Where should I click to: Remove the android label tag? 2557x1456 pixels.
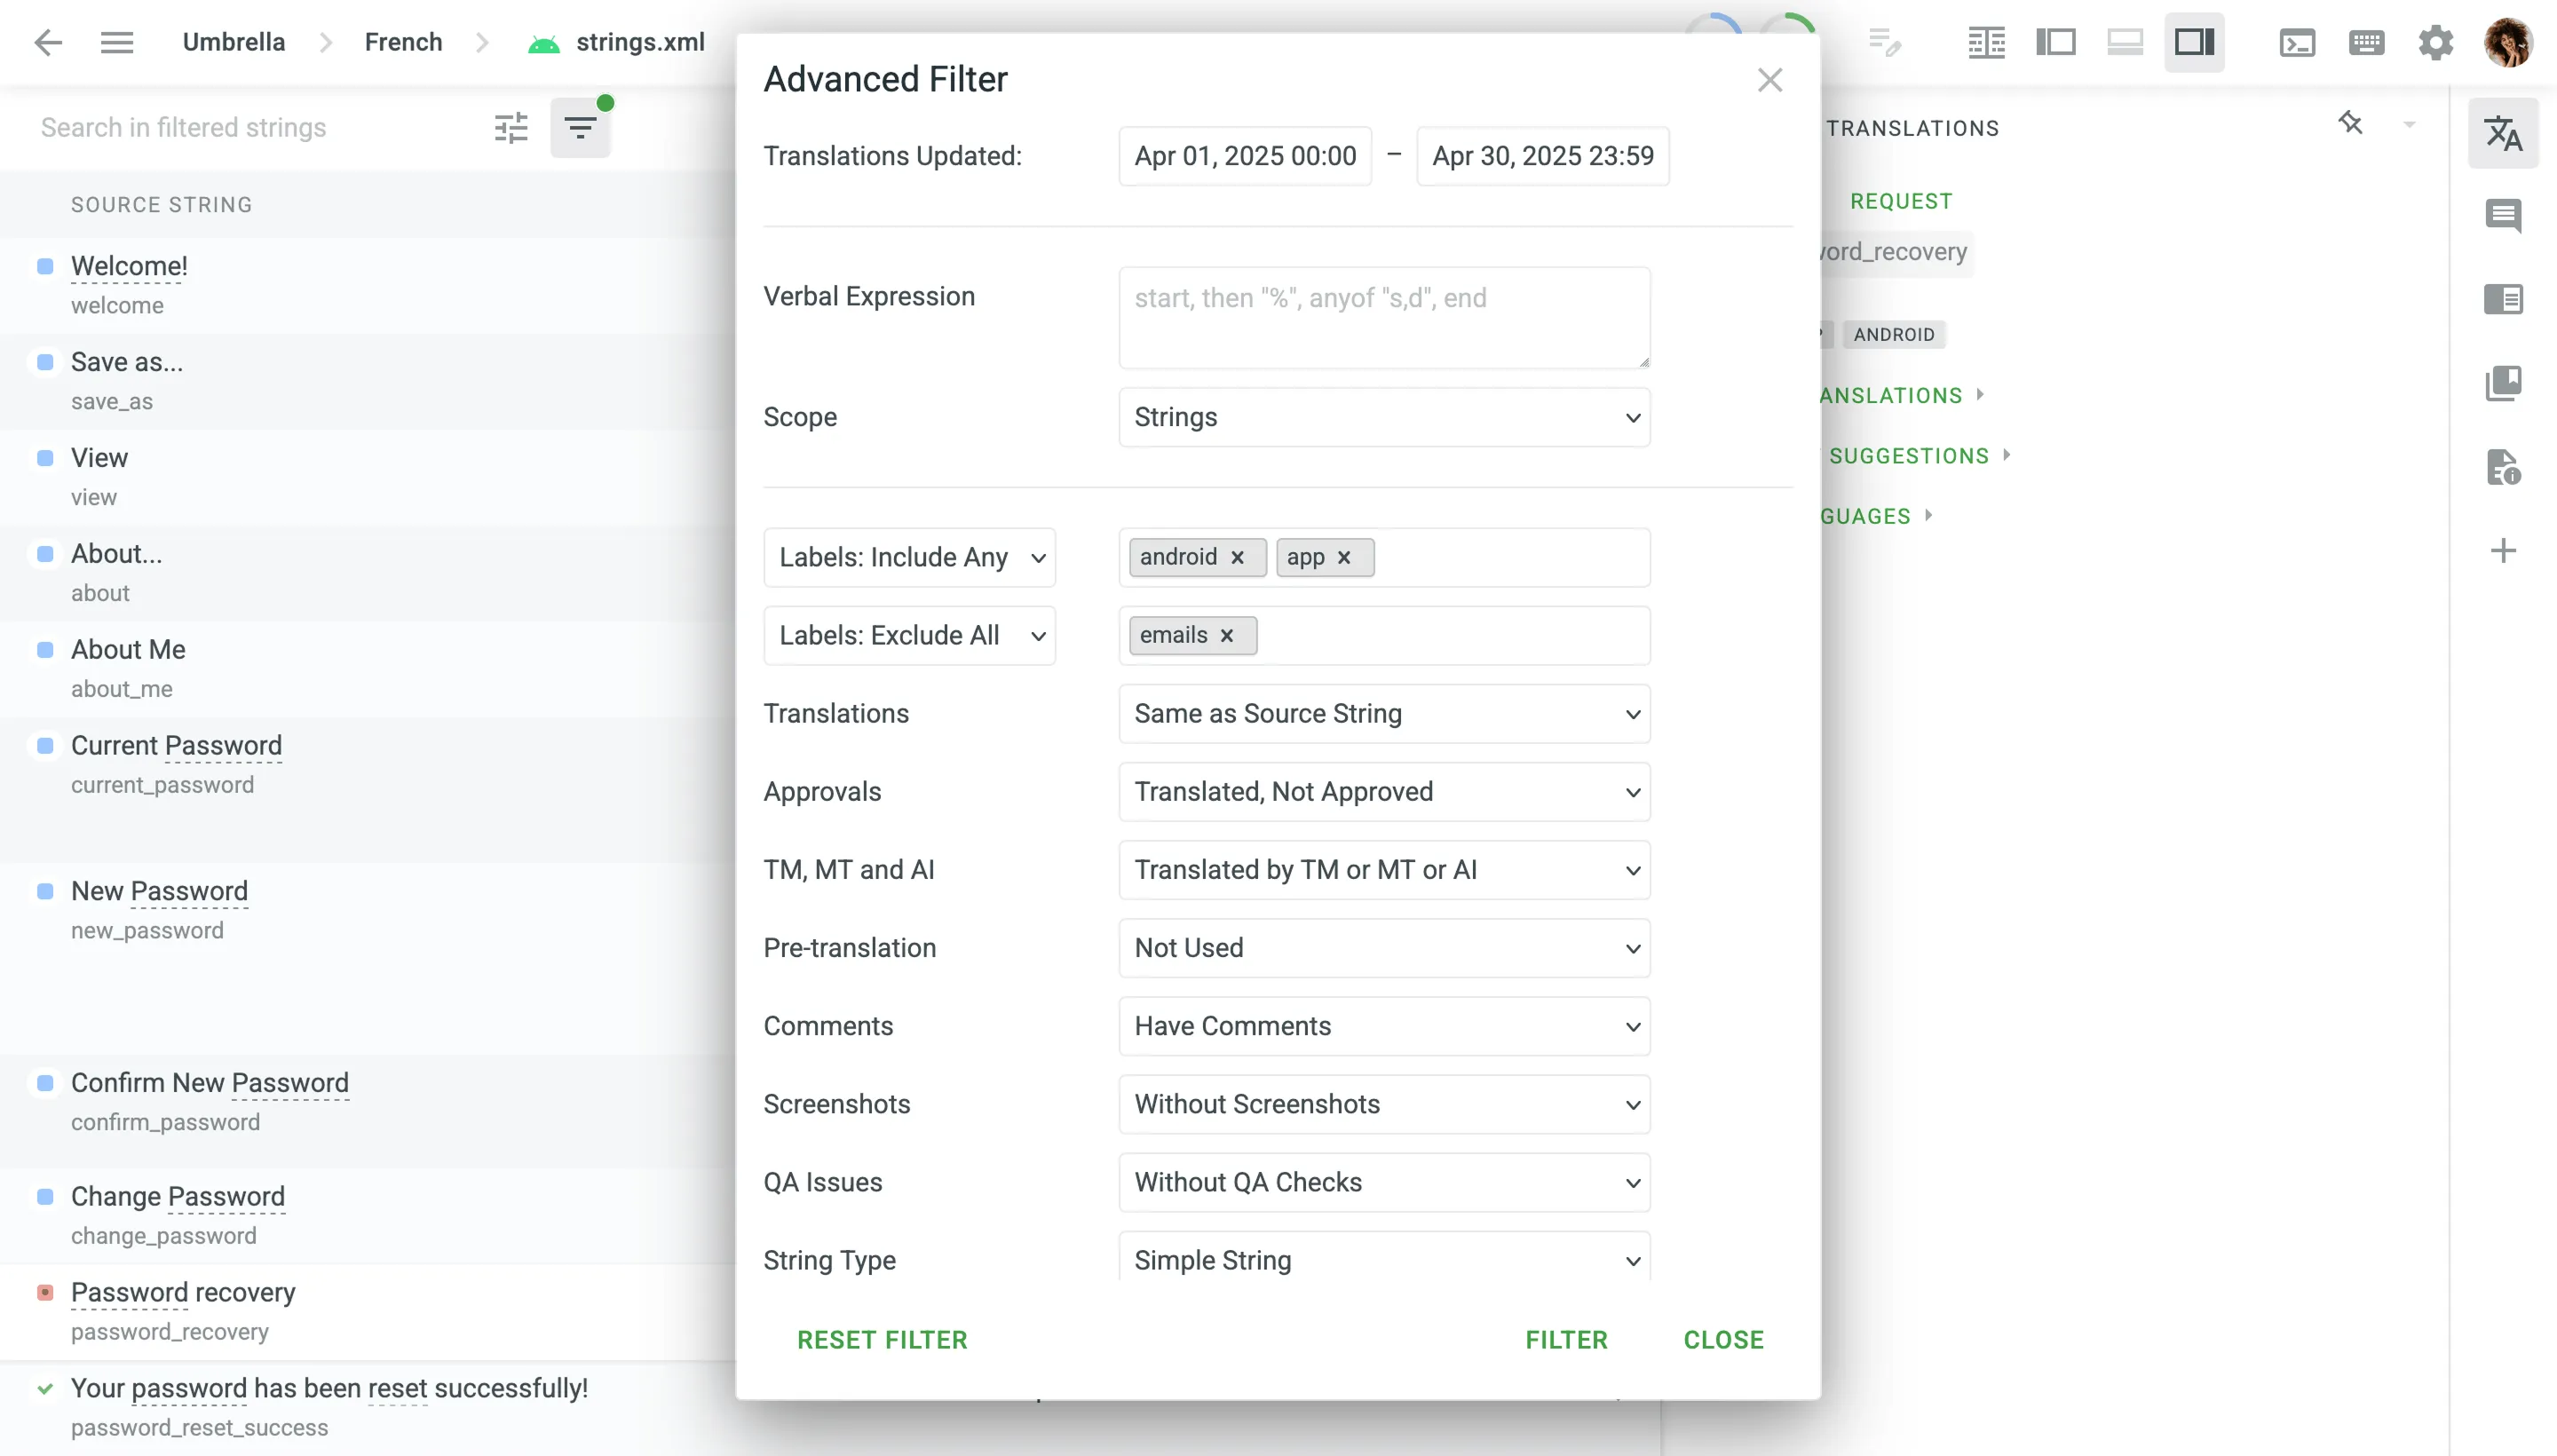pyautogui.click(x=1237, y=557)
